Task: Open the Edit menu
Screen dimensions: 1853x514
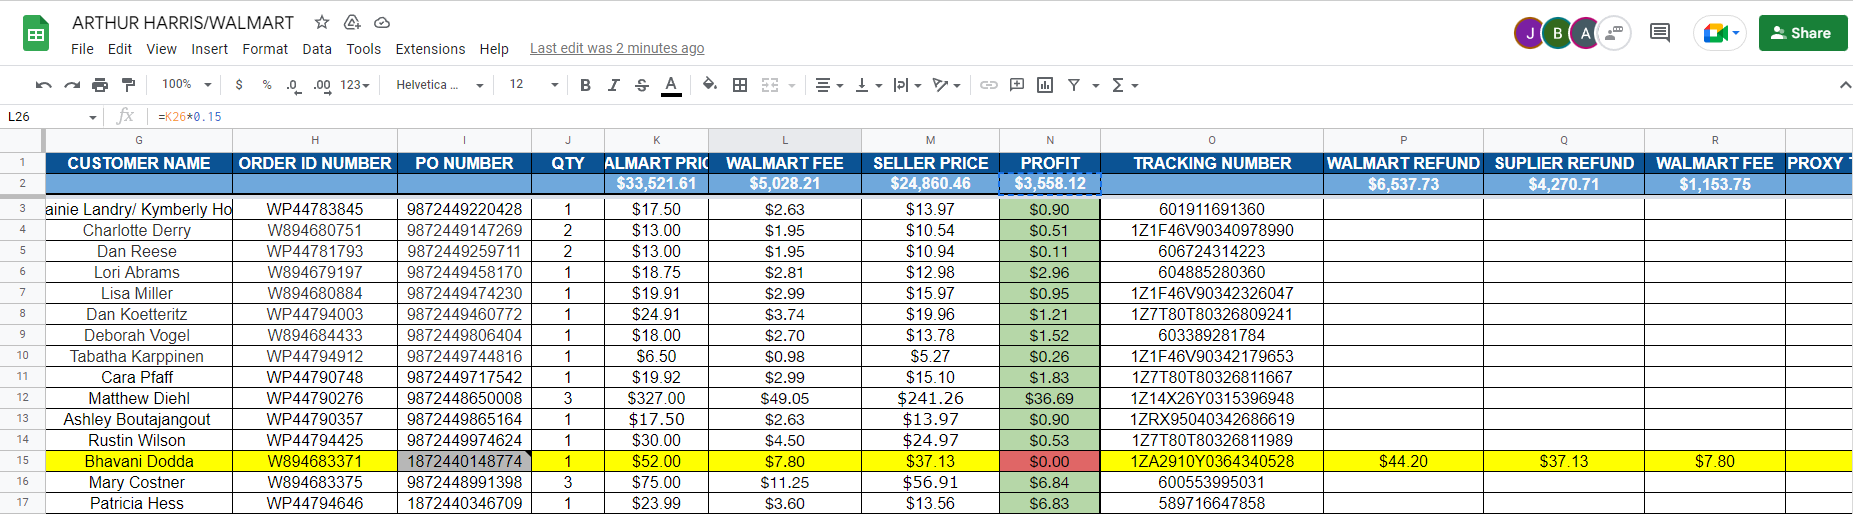Action: click(119, 49)
